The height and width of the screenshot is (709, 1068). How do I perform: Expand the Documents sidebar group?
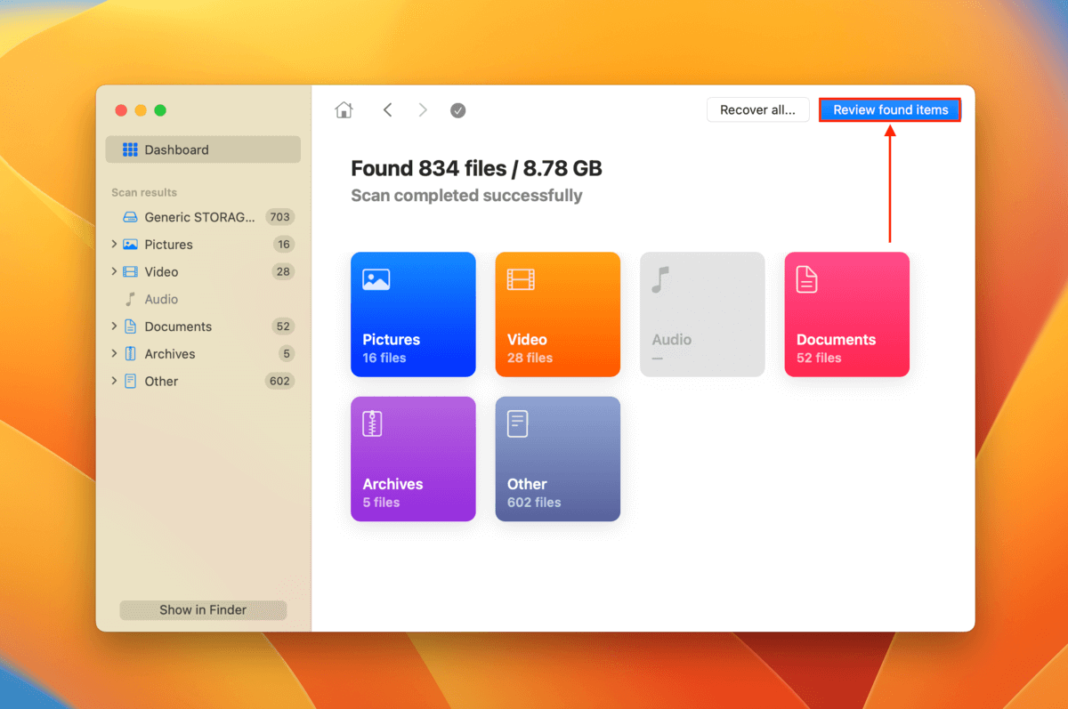[114, 327]
